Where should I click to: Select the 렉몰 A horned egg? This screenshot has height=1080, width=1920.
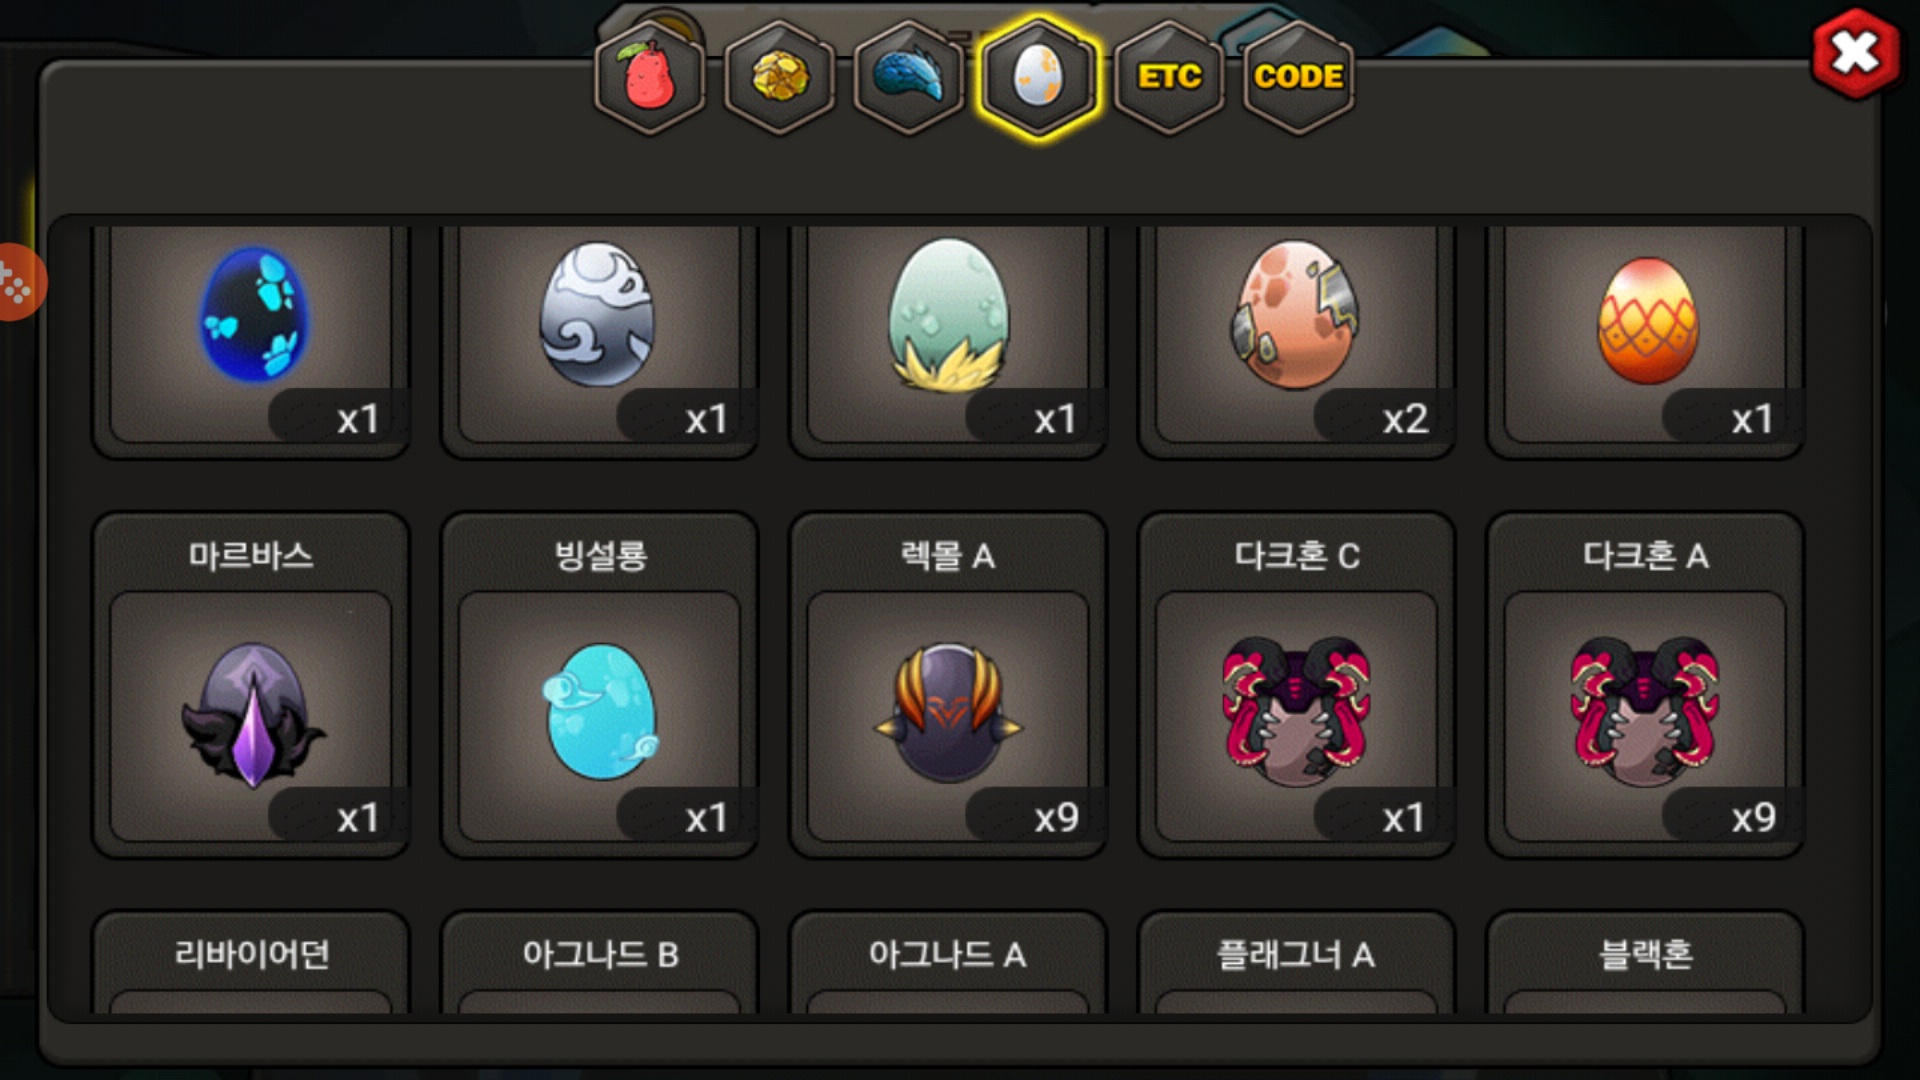coord(948,685)
